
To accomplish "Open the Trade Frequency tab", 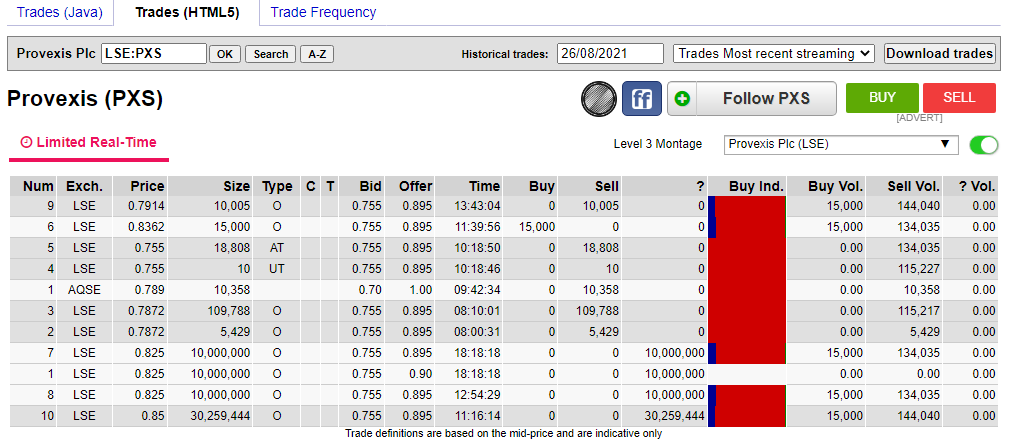I will (x=323, y=12).
